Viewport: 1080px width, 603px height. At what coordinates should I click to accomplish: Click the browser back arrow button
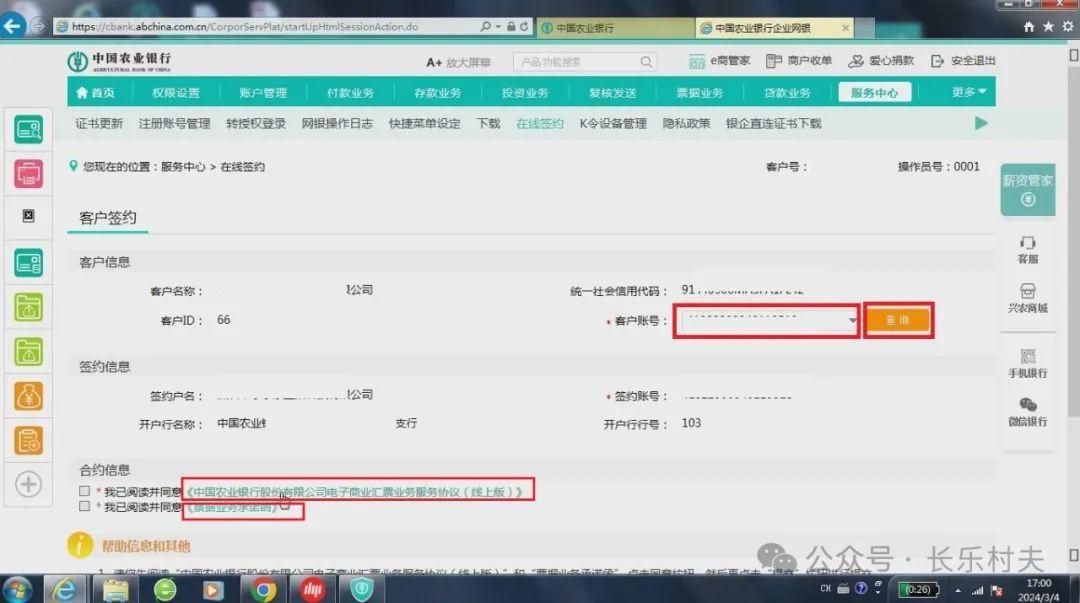coord(12,26)
